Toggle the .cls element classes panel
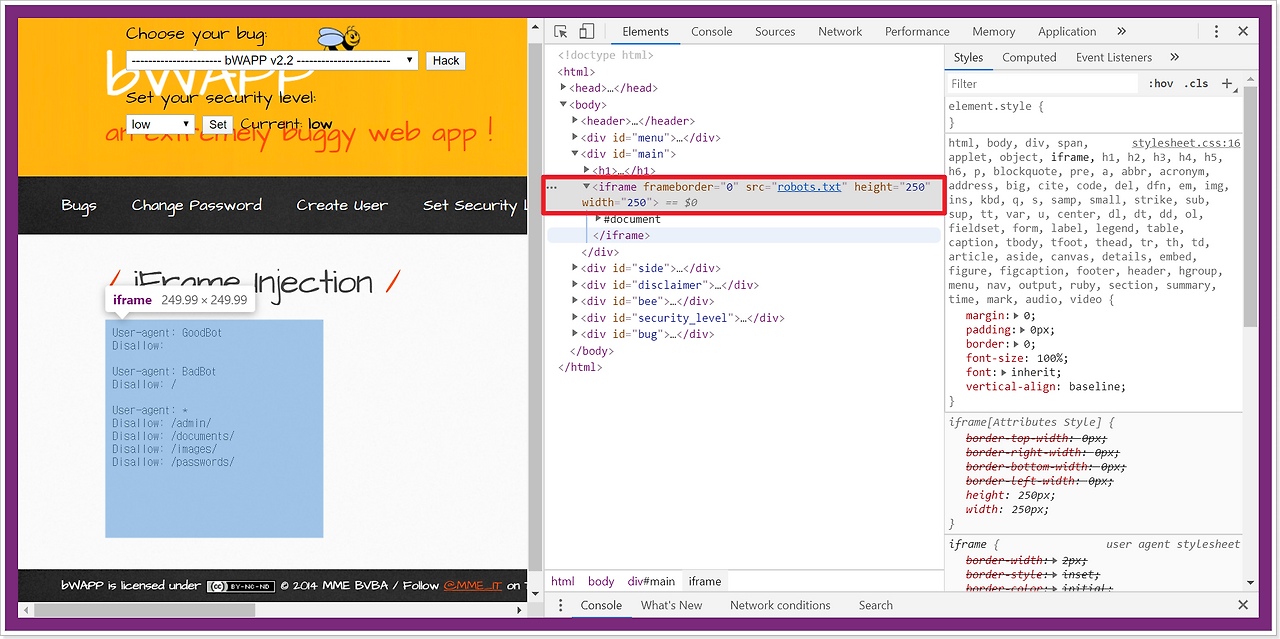The image size is (1280, 639). (1196, 84)
